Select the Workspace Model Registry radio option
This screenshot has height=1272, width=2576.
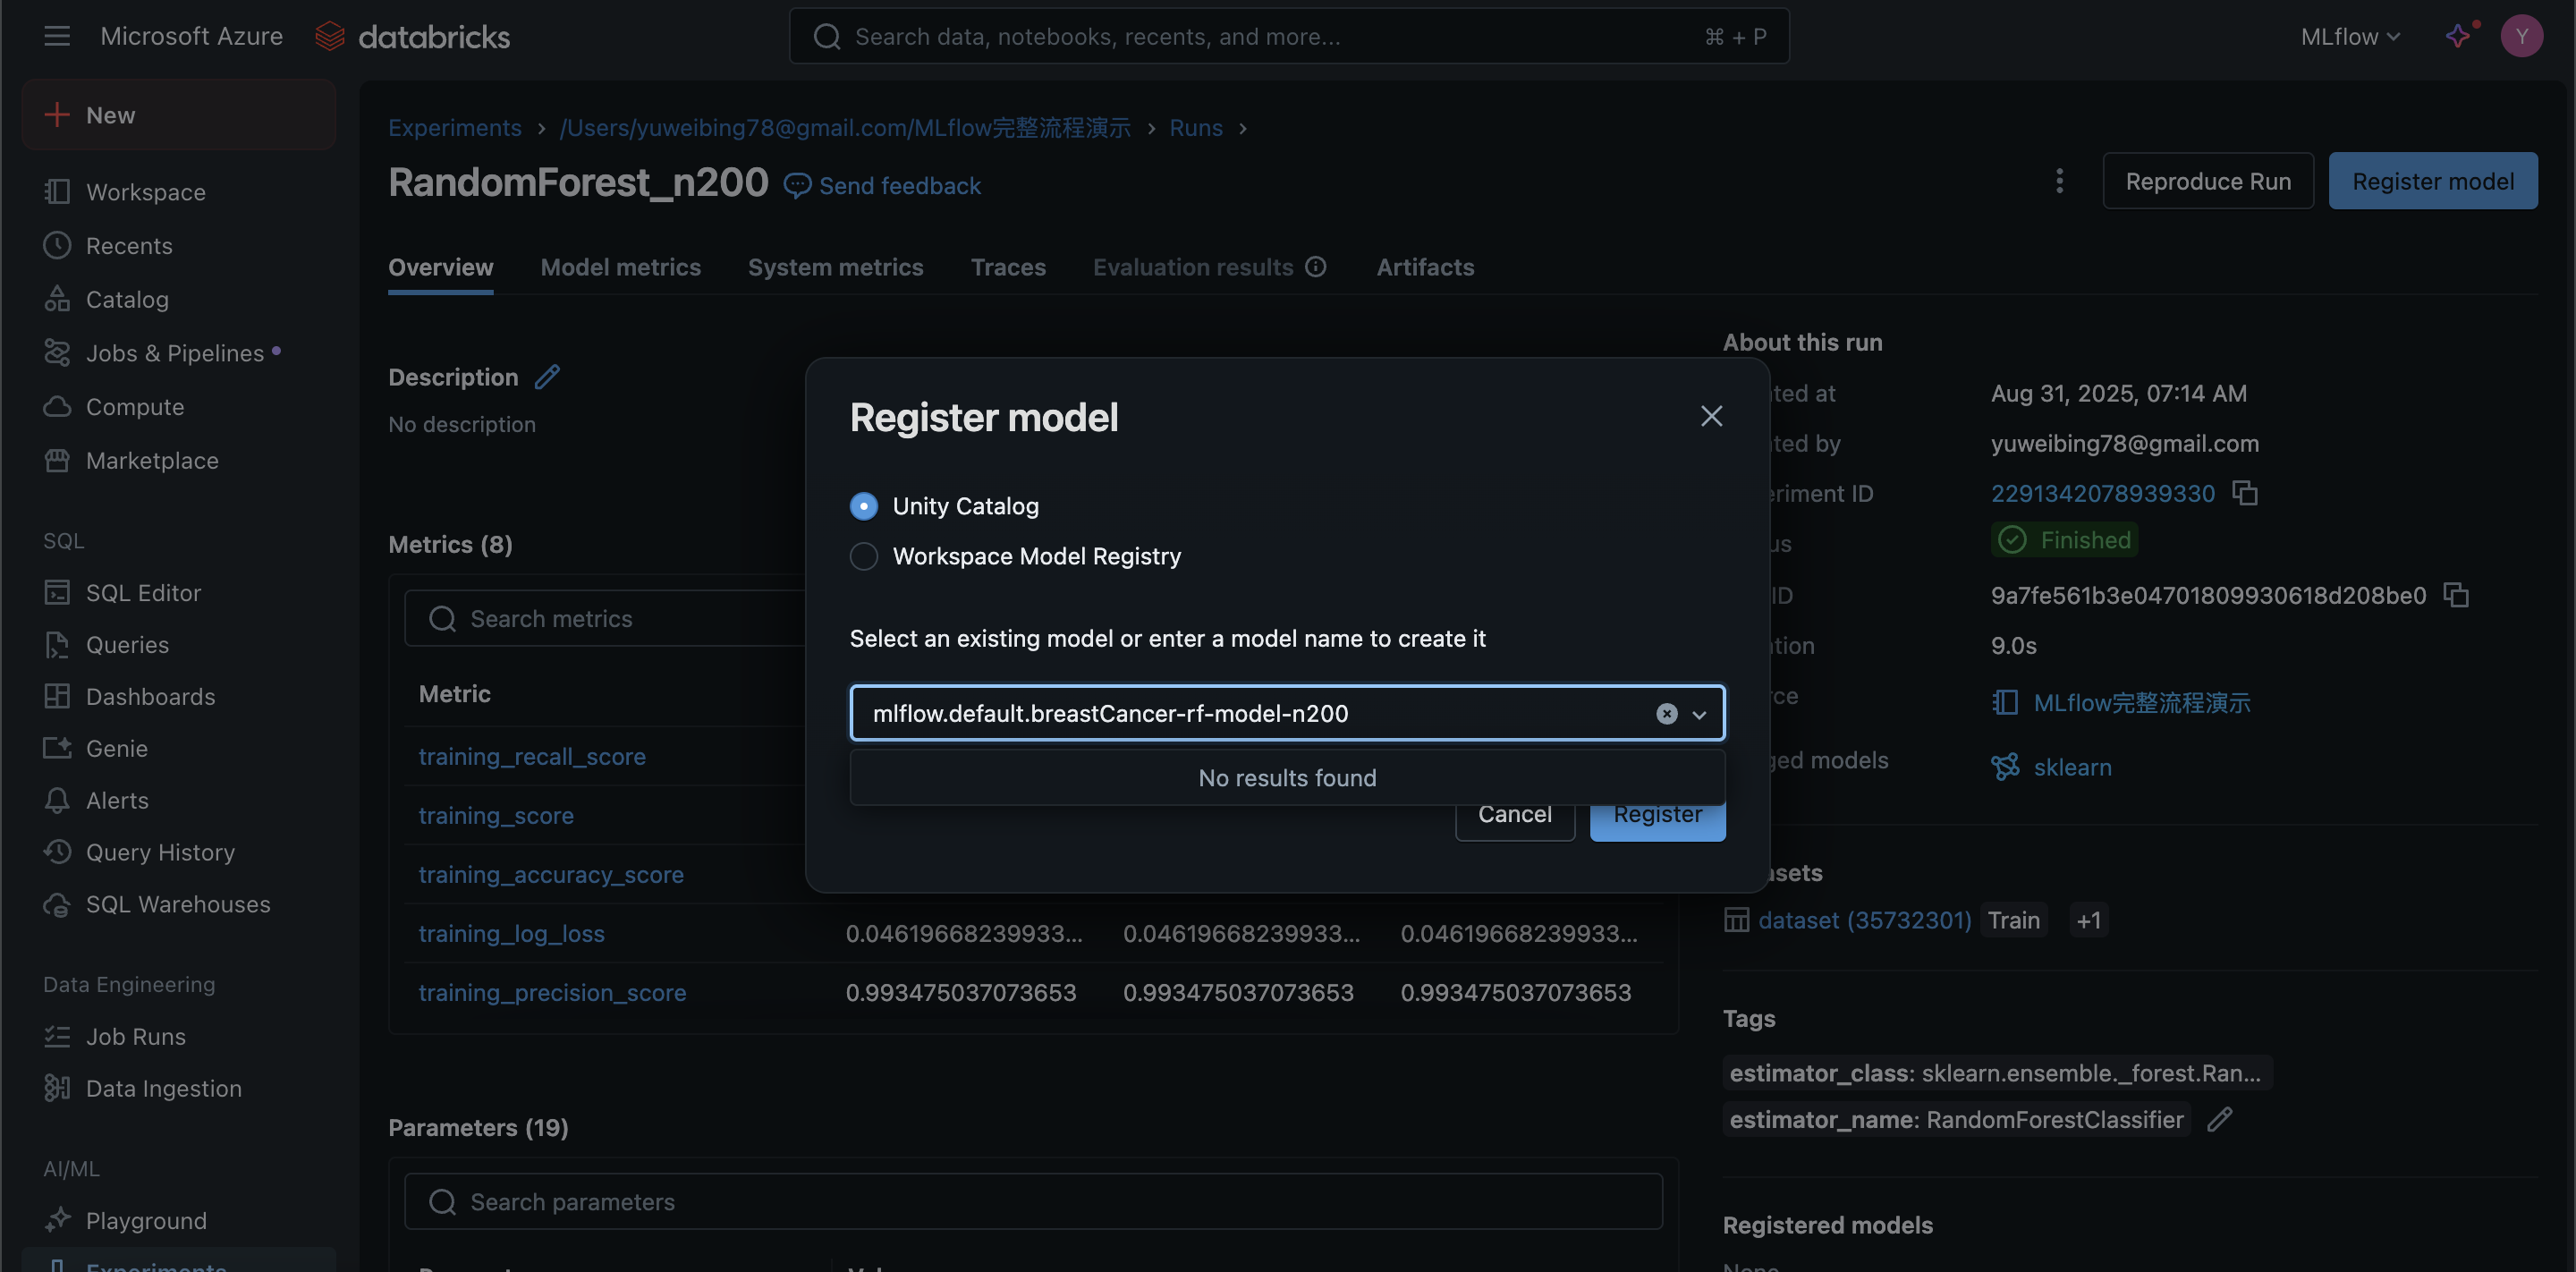(864, 556)
